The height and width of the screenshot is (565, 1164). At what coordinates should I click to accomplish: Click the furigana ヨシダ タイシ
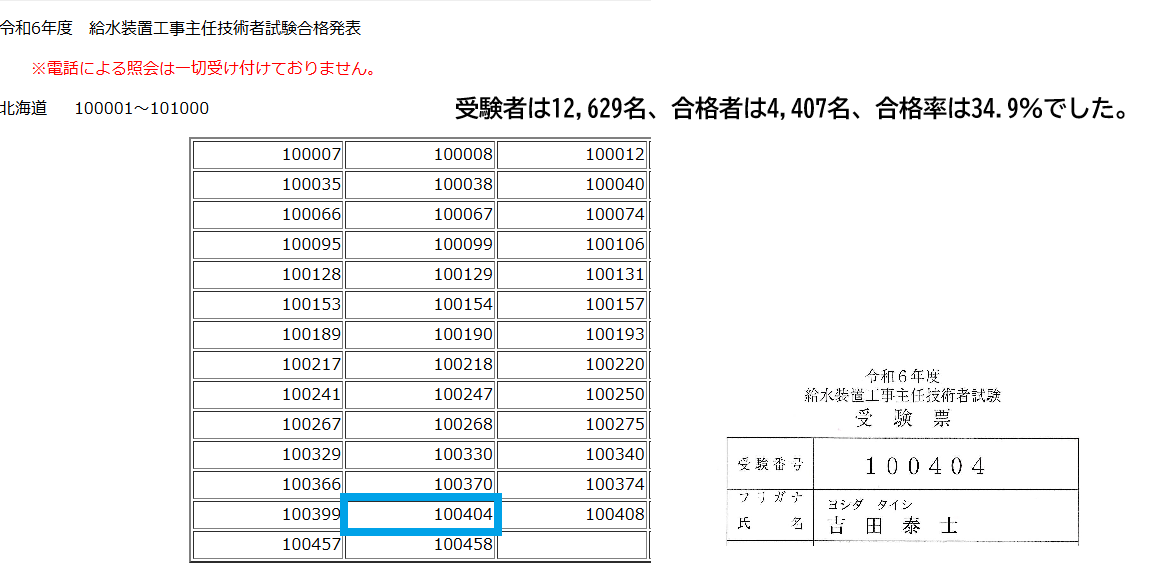pyautogui.click(x=869, y=504)
